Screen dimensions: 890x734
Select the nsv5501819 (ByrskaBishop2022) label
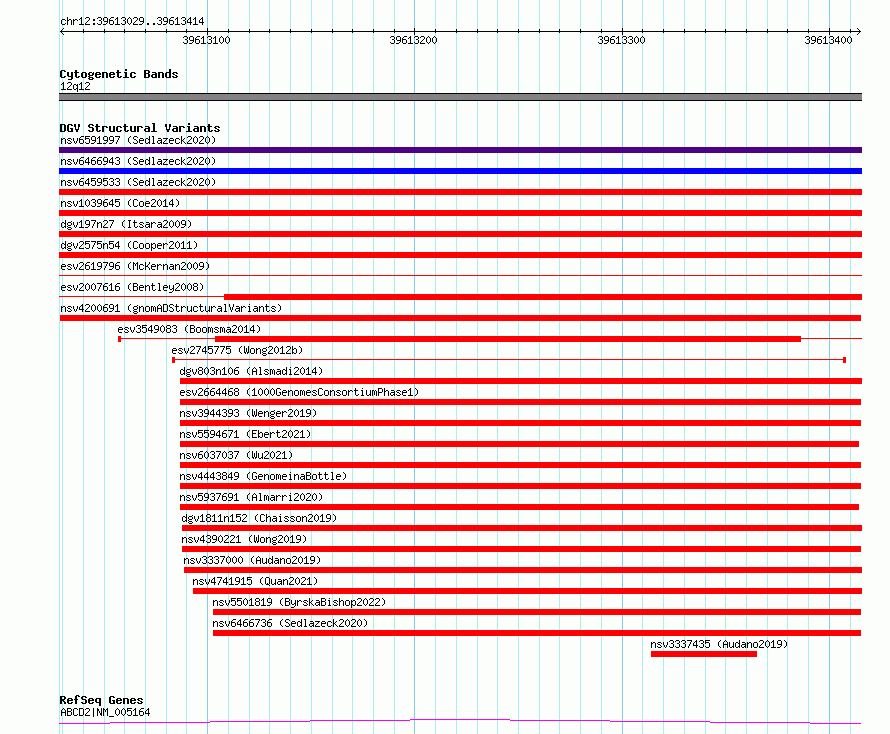[299, 602]
